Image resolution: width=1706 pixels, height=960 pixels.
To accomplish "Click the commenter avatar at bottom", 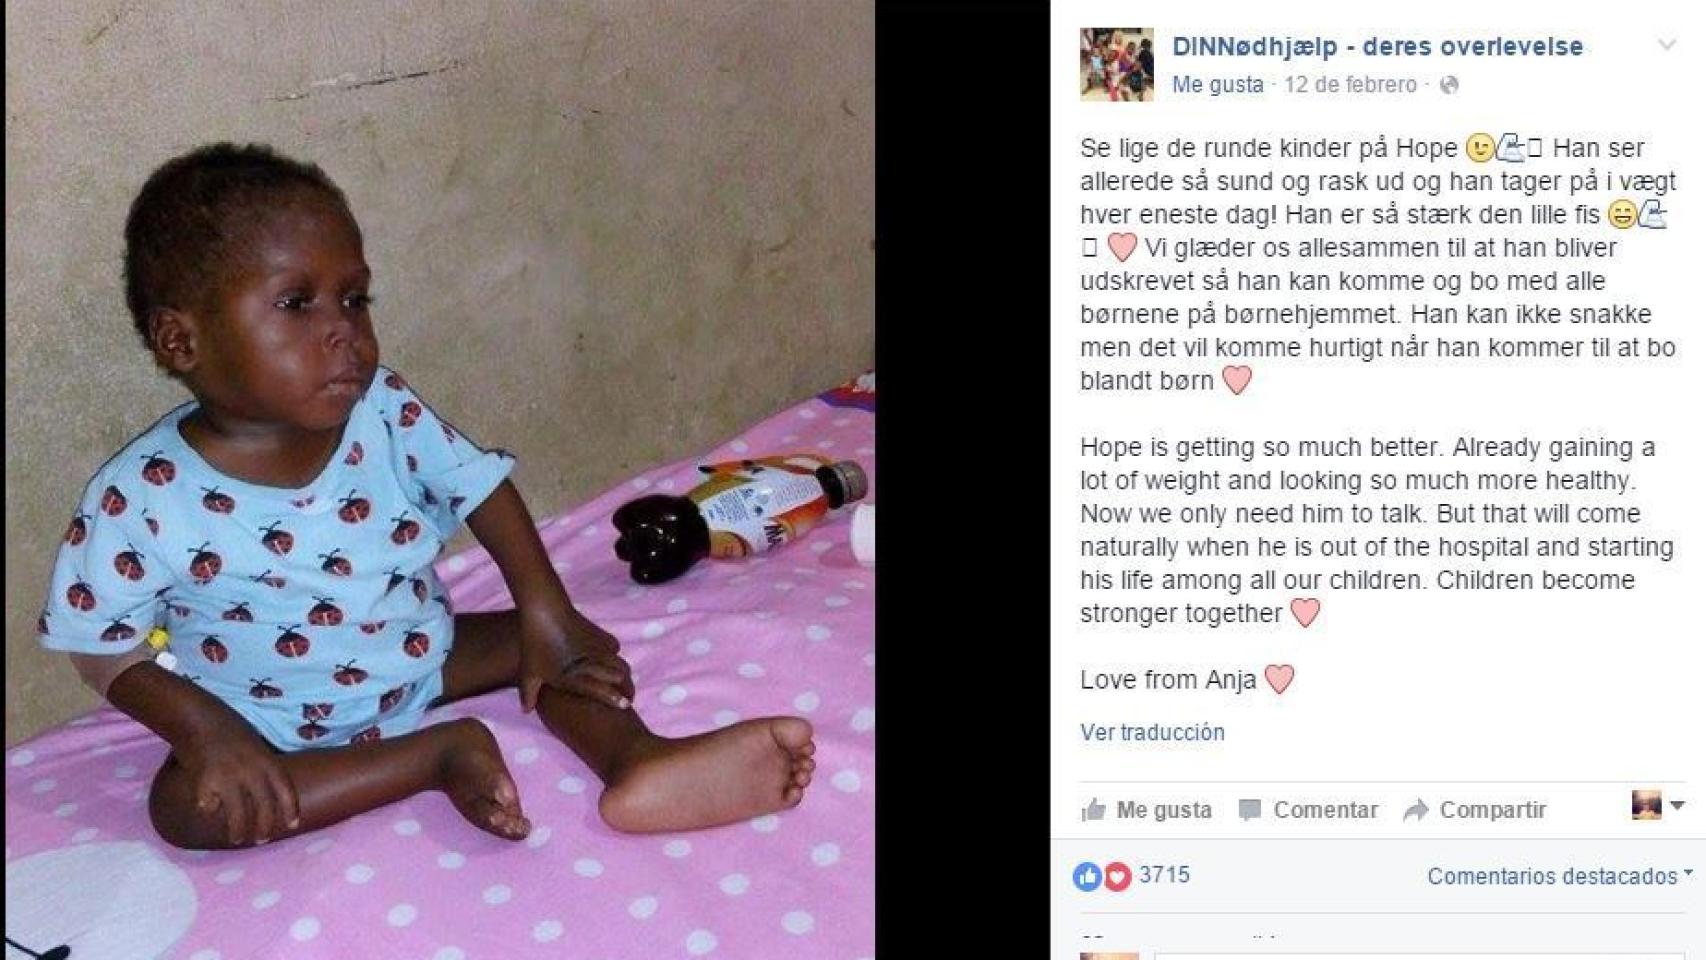I will point(1109,956).
